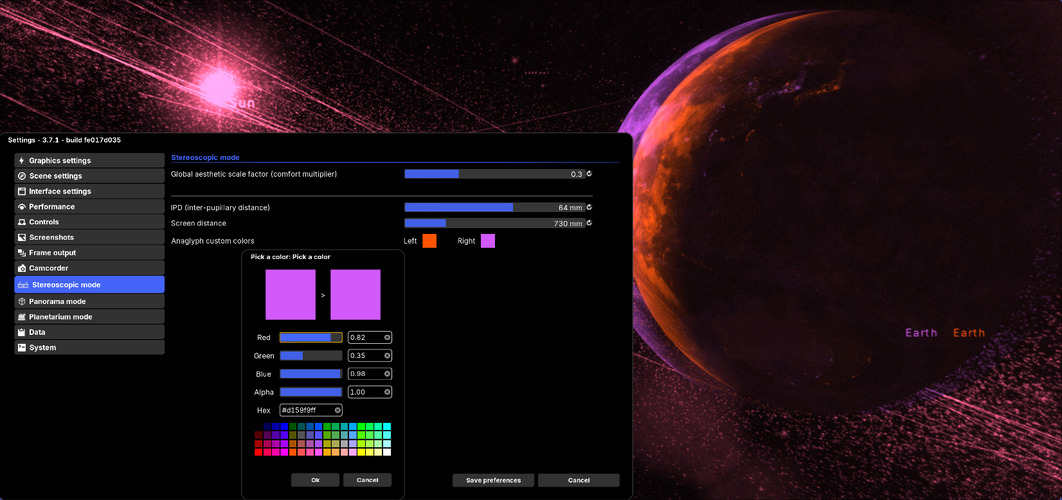The image size is (1062, 500).
Task: Cancel the Pick a color dialog
Action: (367, 480)
